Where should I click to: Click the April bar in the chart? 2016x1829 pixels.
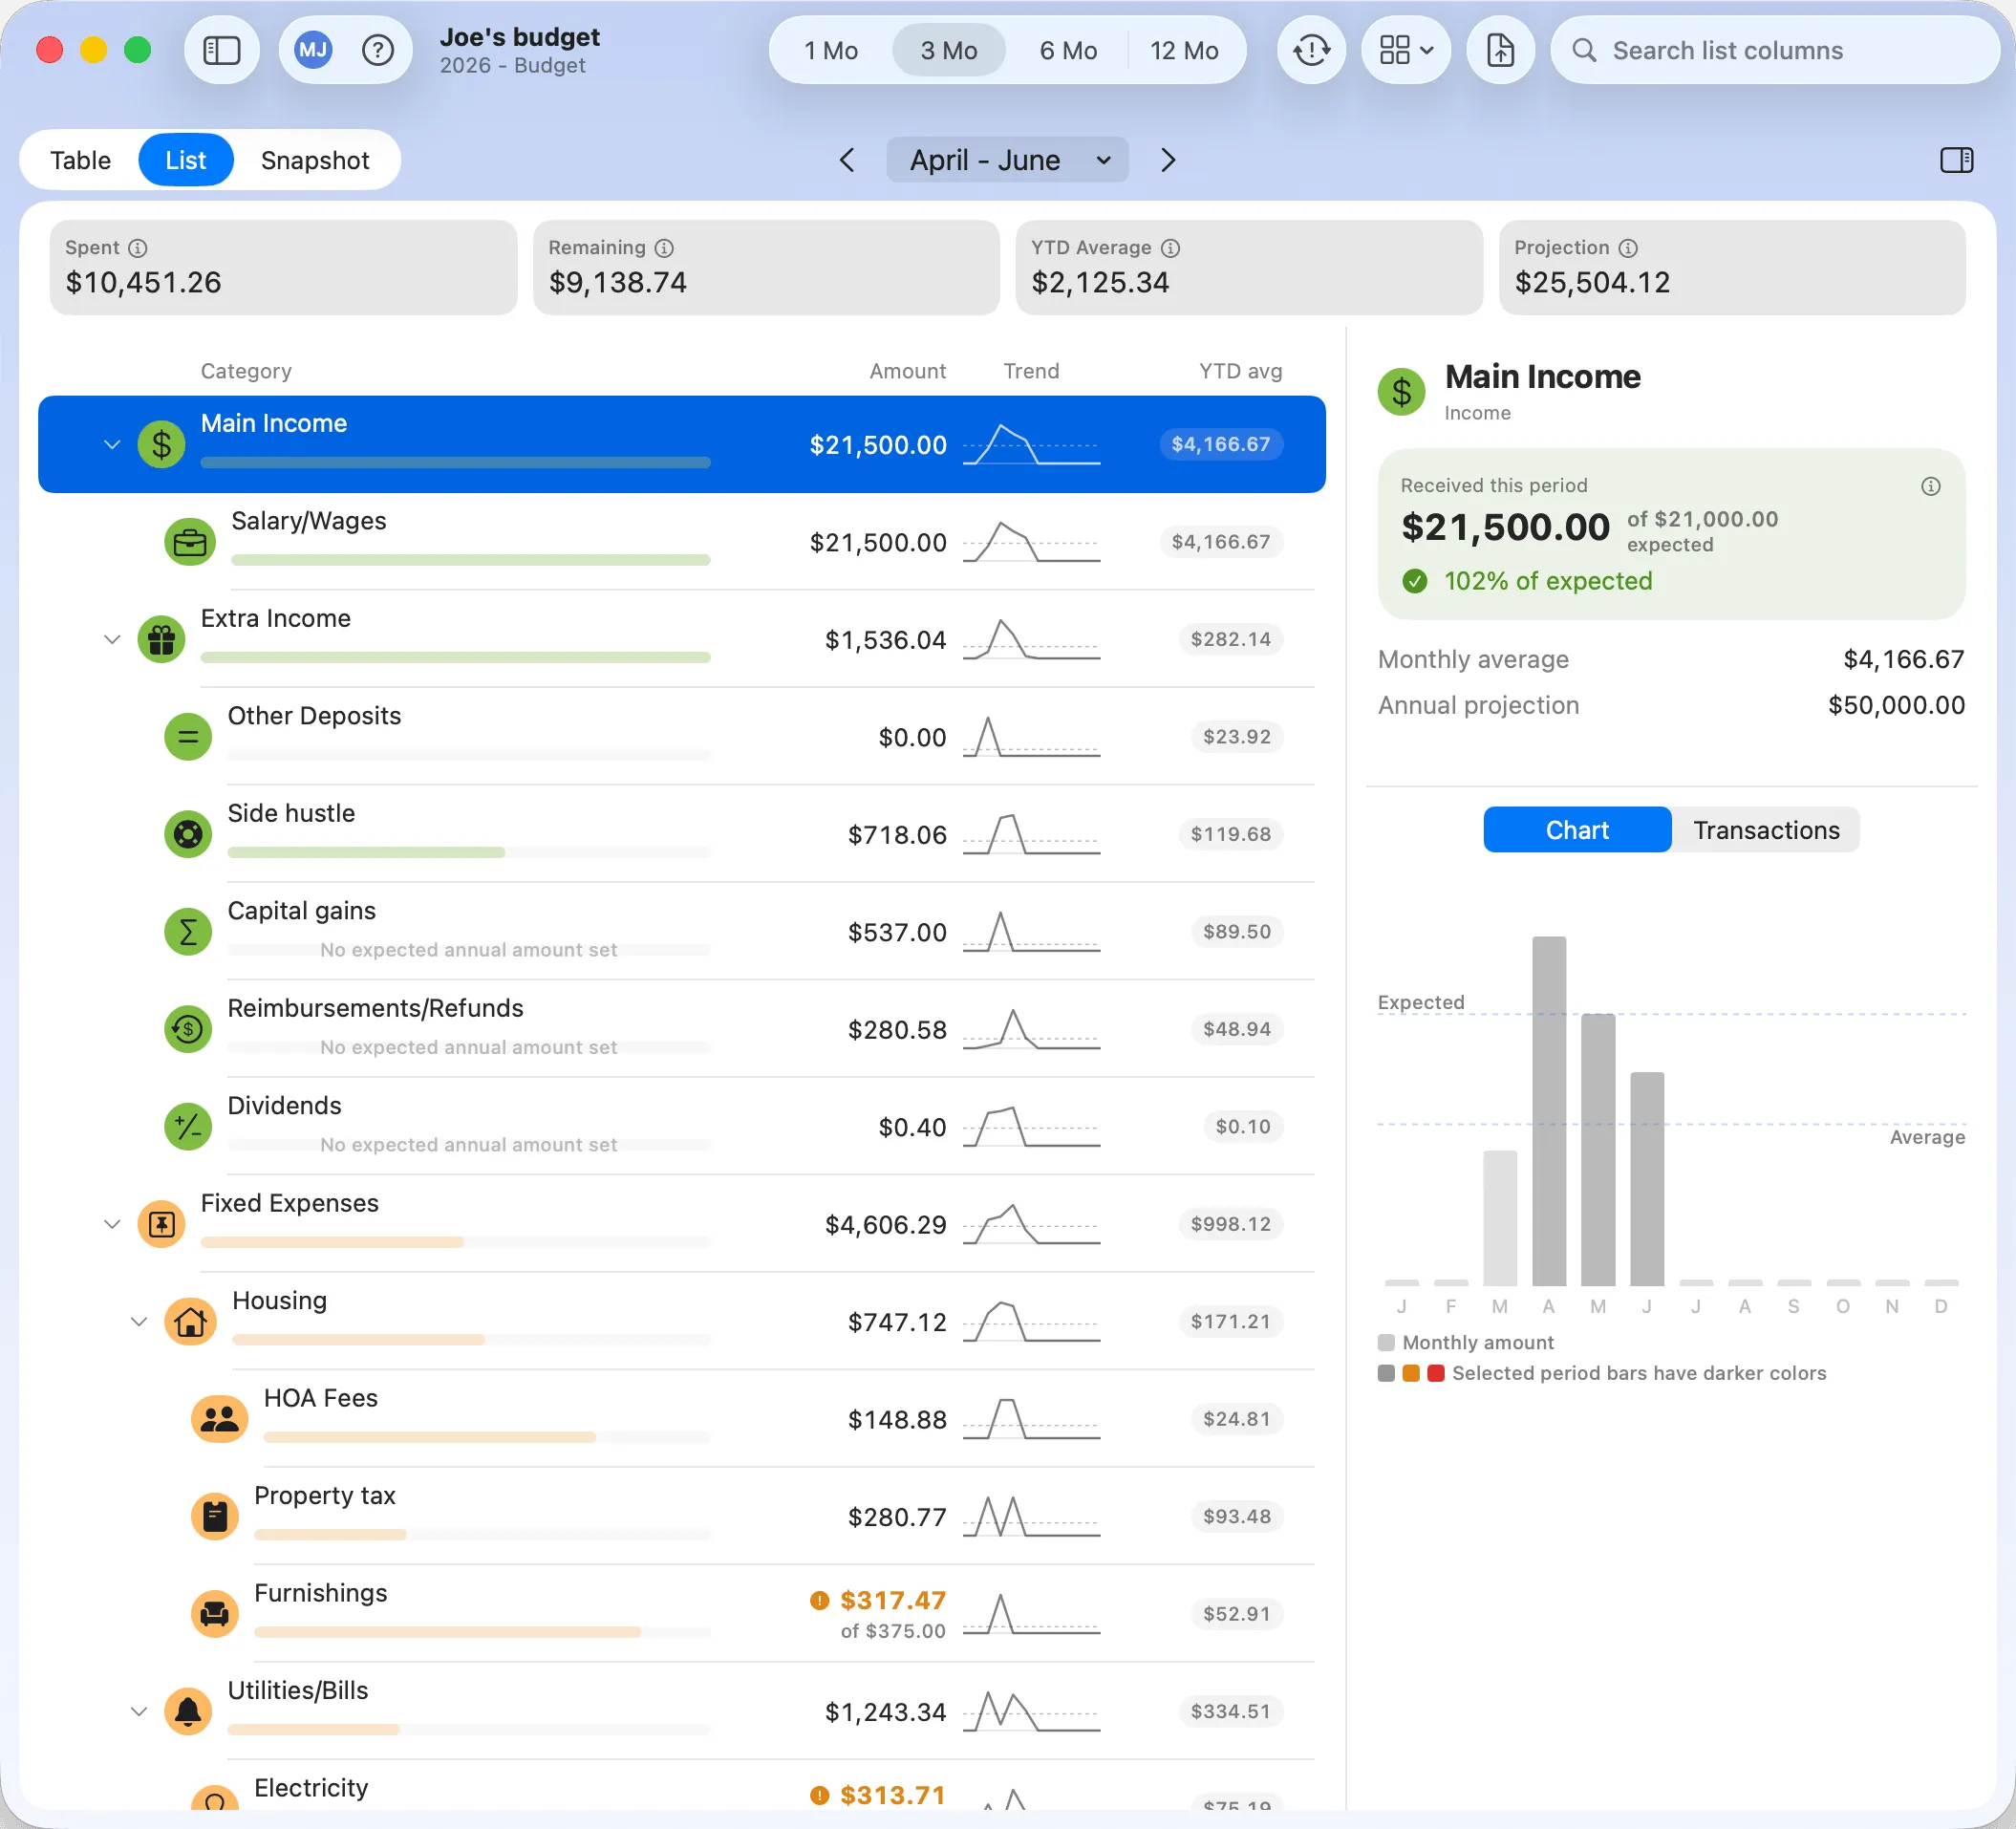pyautogui.click(x=1549, y=1111)
